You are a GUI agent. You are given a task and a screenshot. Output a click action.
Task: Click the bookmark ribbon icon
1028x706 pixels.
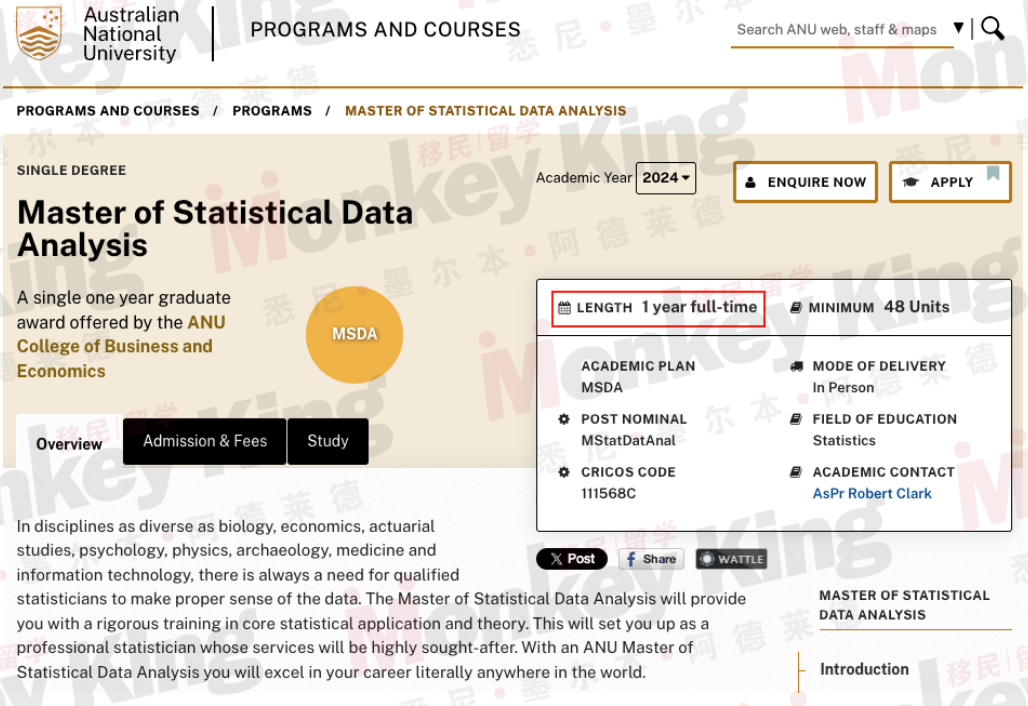point(993,173)
